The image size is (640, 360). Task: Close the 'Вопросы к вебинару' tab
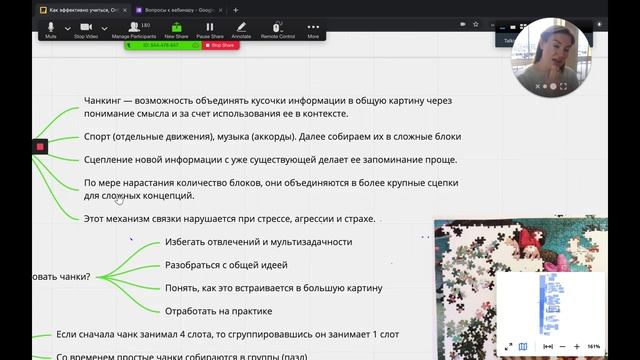[x=220, y=10]
